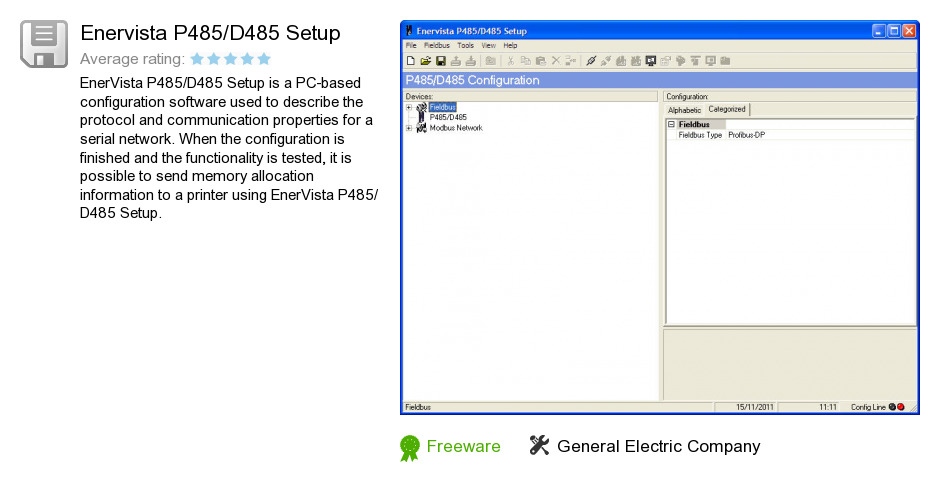Click the Open folder toolbar icon
The height and width of the screenshot is (492, 940).
(x=426, y=61)
